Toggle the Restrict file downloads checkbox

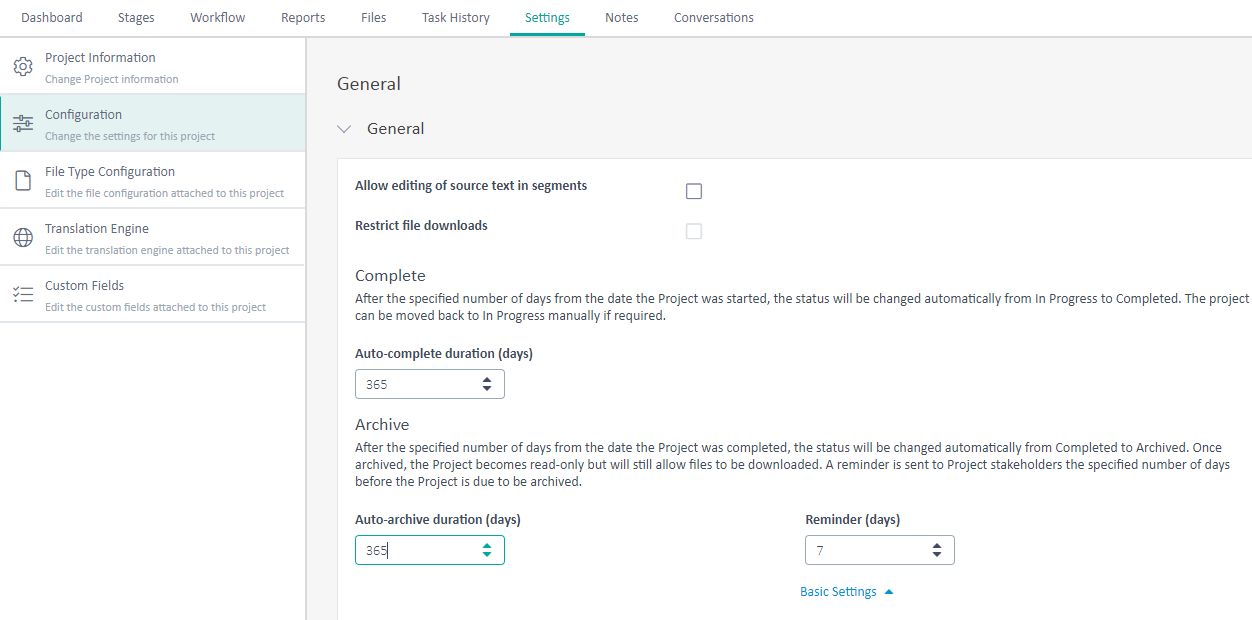(x=694, y=231)
